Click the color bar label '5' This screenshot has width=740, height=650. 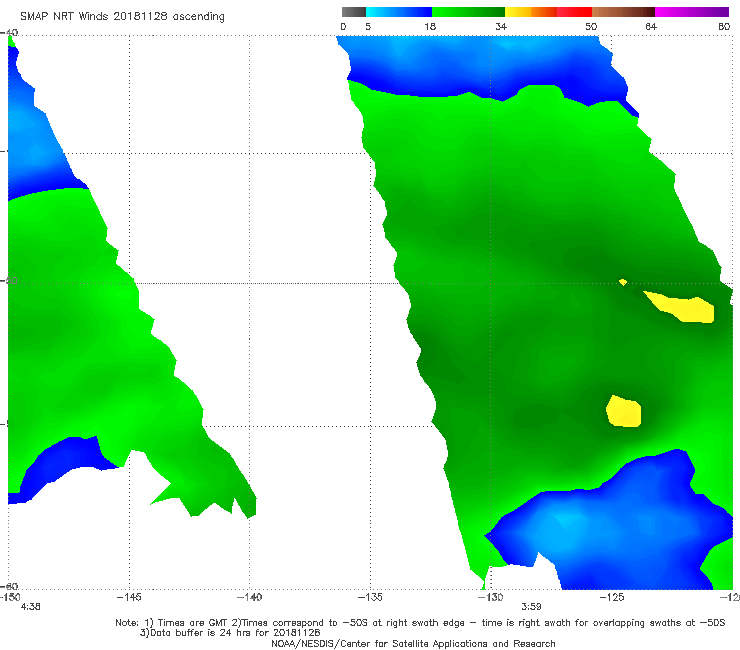pyautogui.click(x=368, y=27)
